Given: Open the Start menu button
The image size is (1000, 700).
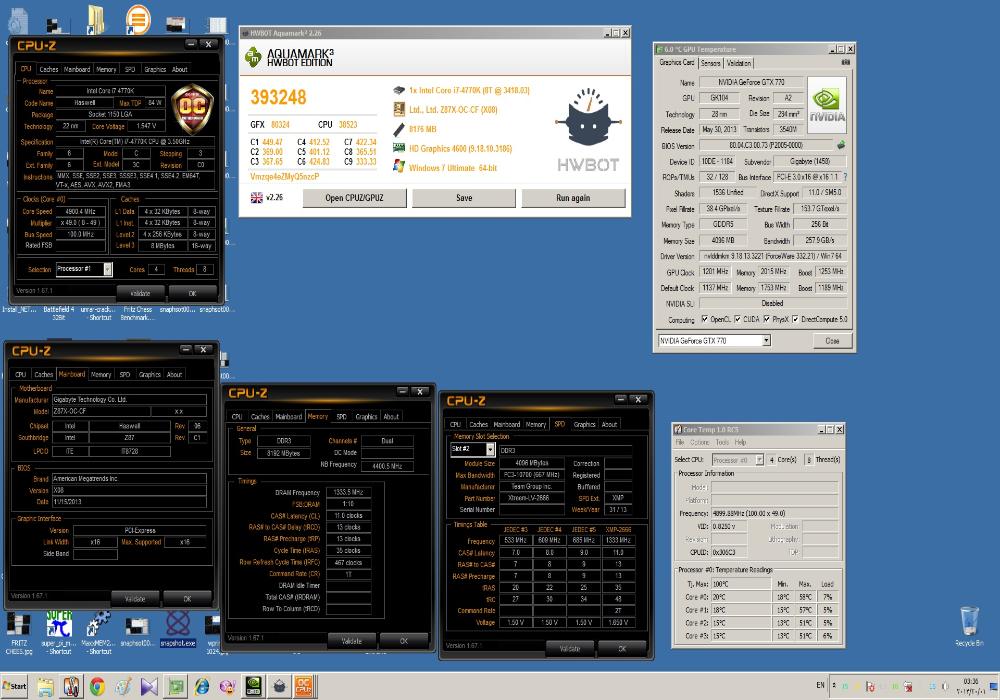Looking at the screenshot, I should tap(14, 687).
